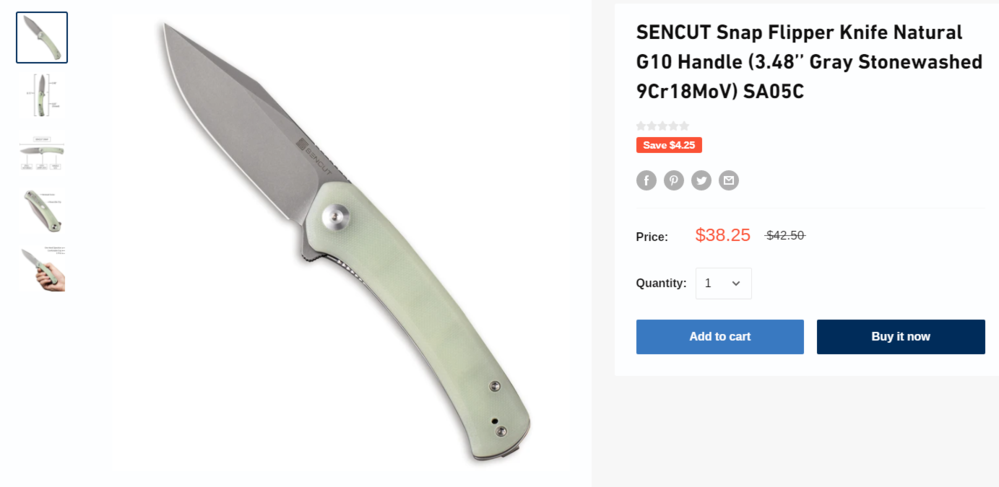
Task: Open the Quantity dropdown
Action: 723,283
